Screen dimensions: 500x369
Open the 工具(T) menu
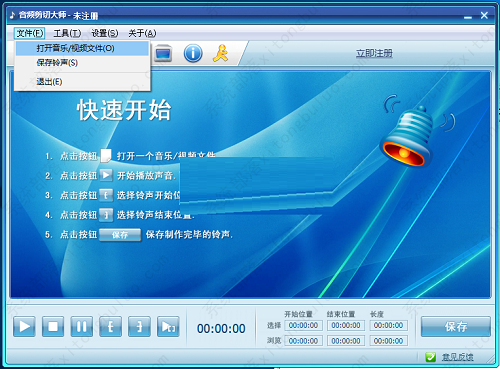click(x=67, y=33)
